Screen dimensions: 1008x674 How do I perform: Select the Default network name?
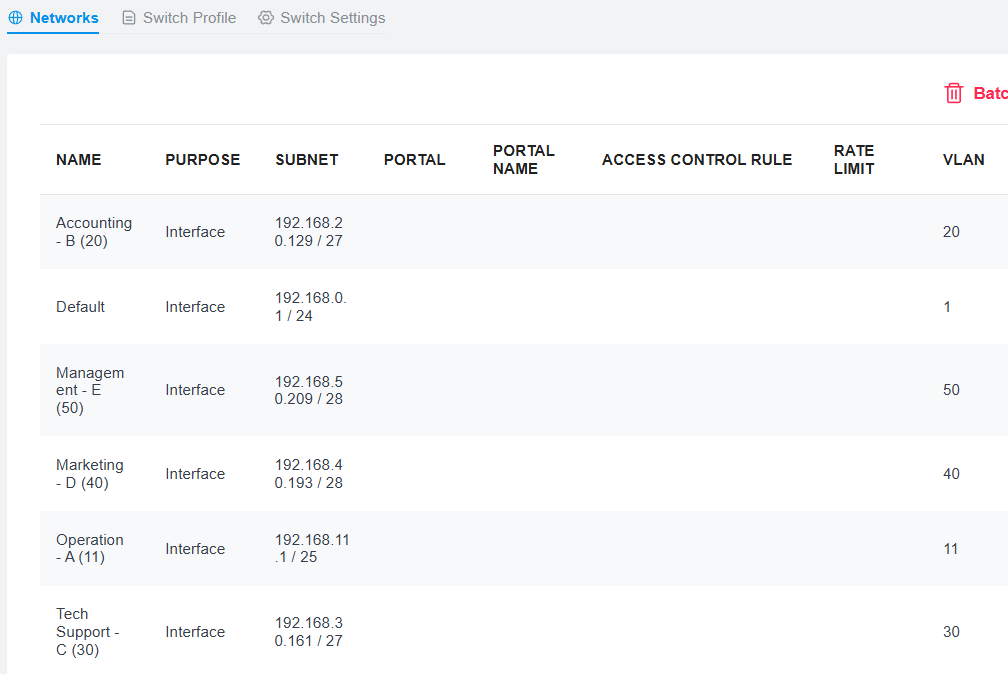pos(80,307)
